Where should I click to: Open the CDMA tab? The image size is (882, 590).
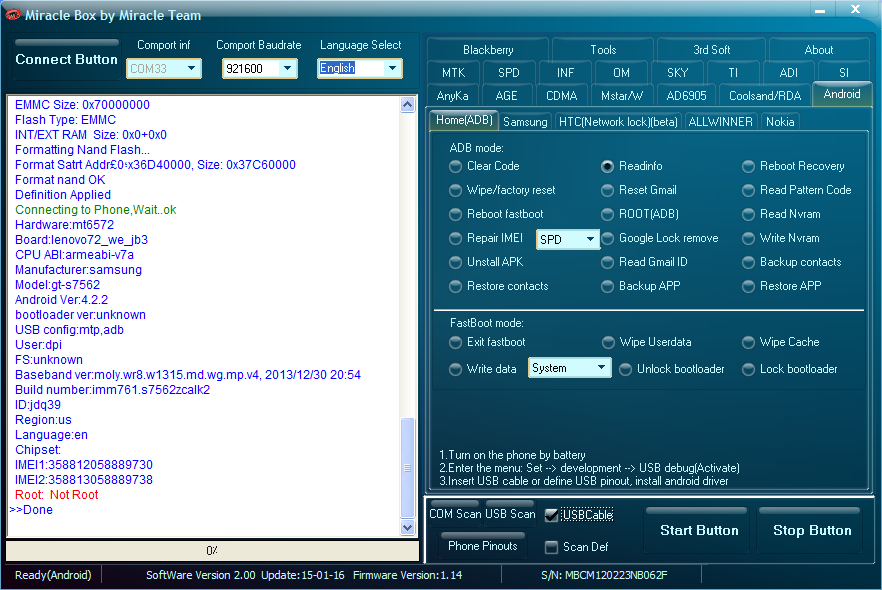tap(561, 96)
